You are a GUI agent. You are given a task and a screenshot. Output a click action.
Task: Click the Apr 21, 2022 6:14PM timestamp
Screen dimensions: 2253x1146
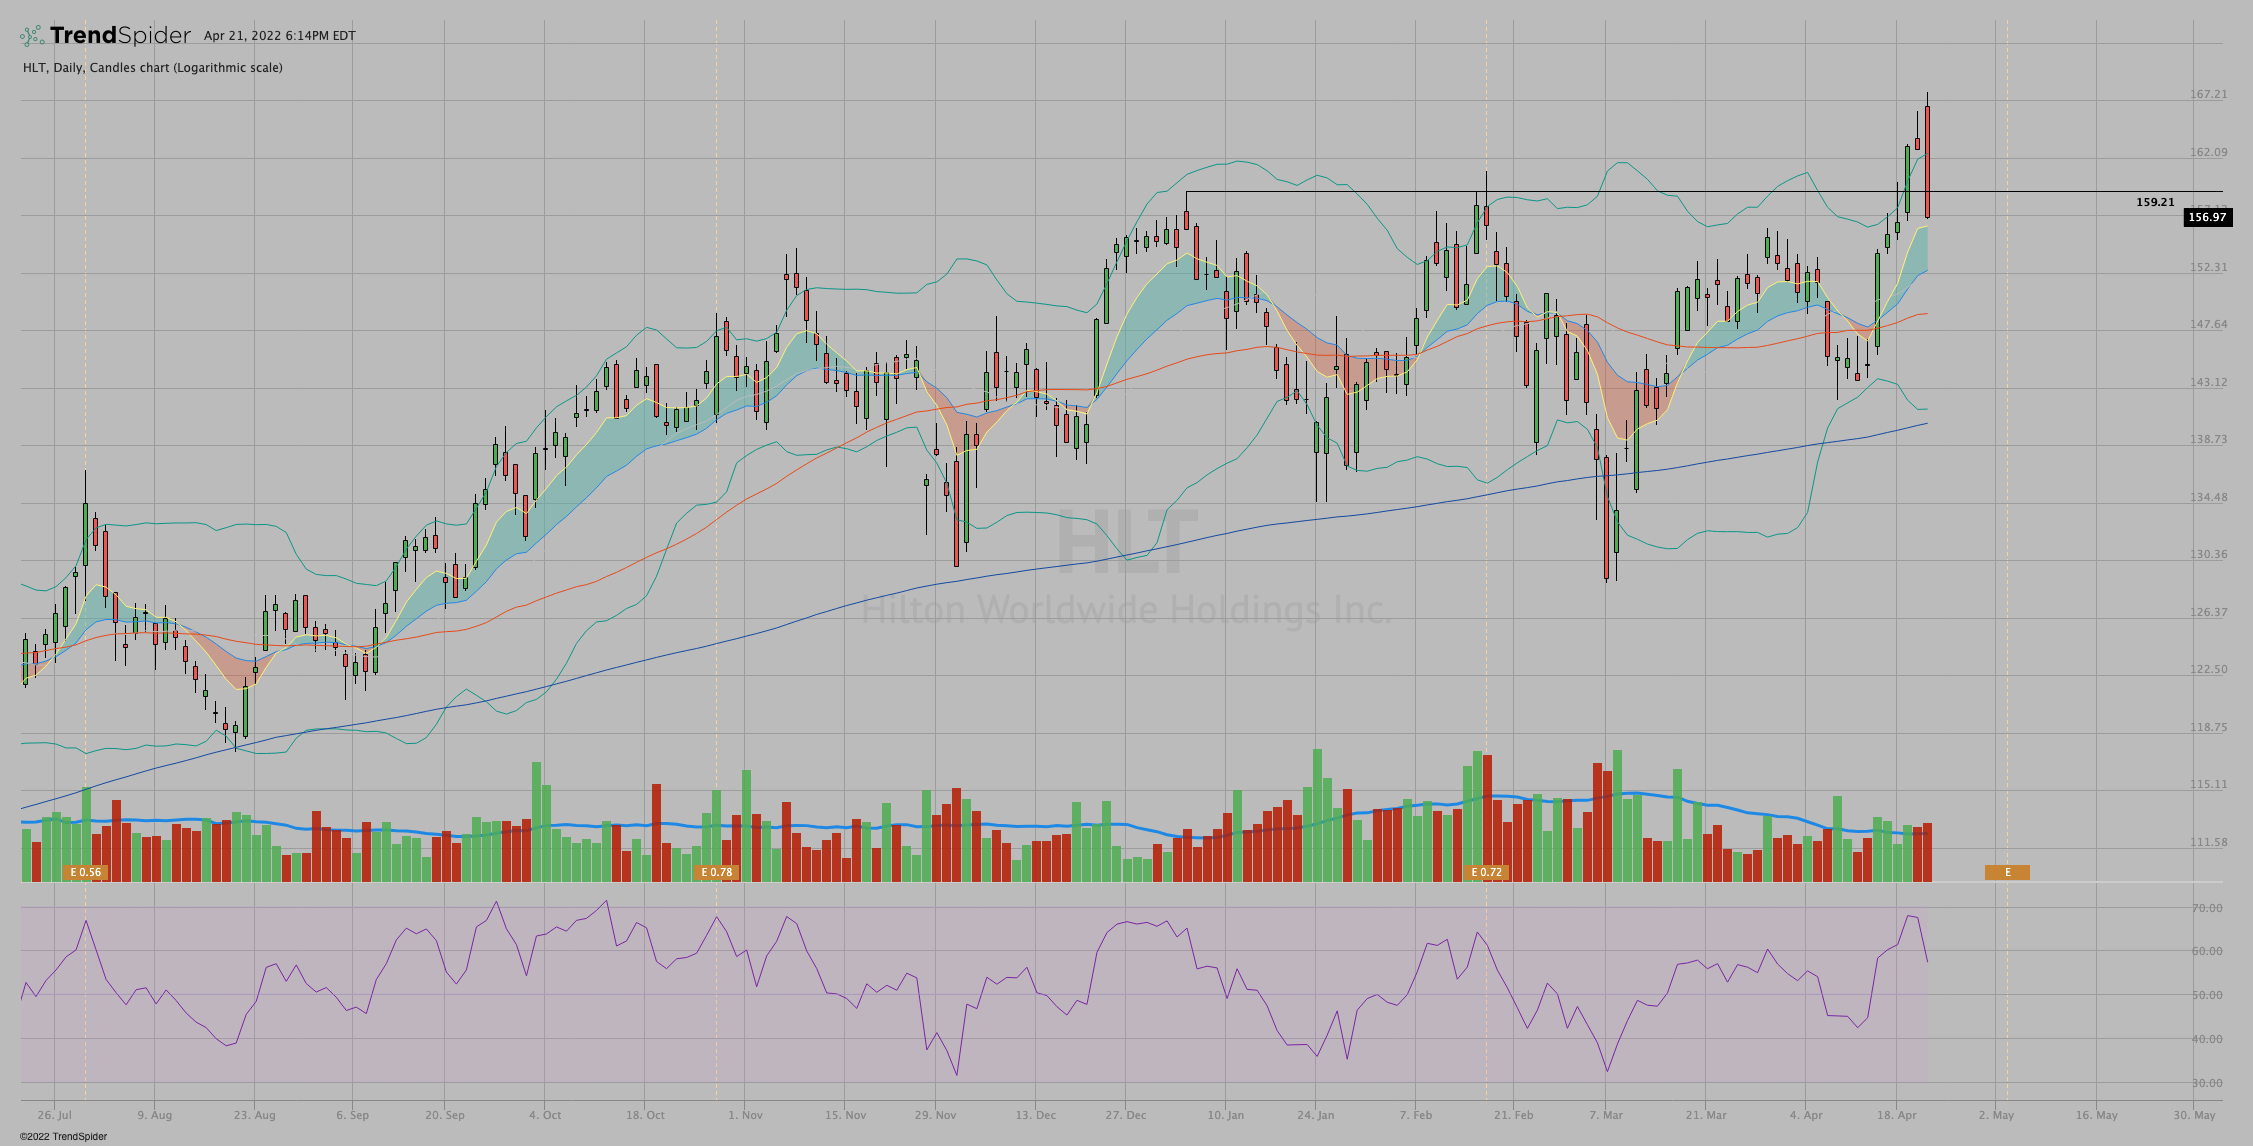pos(279,36)
